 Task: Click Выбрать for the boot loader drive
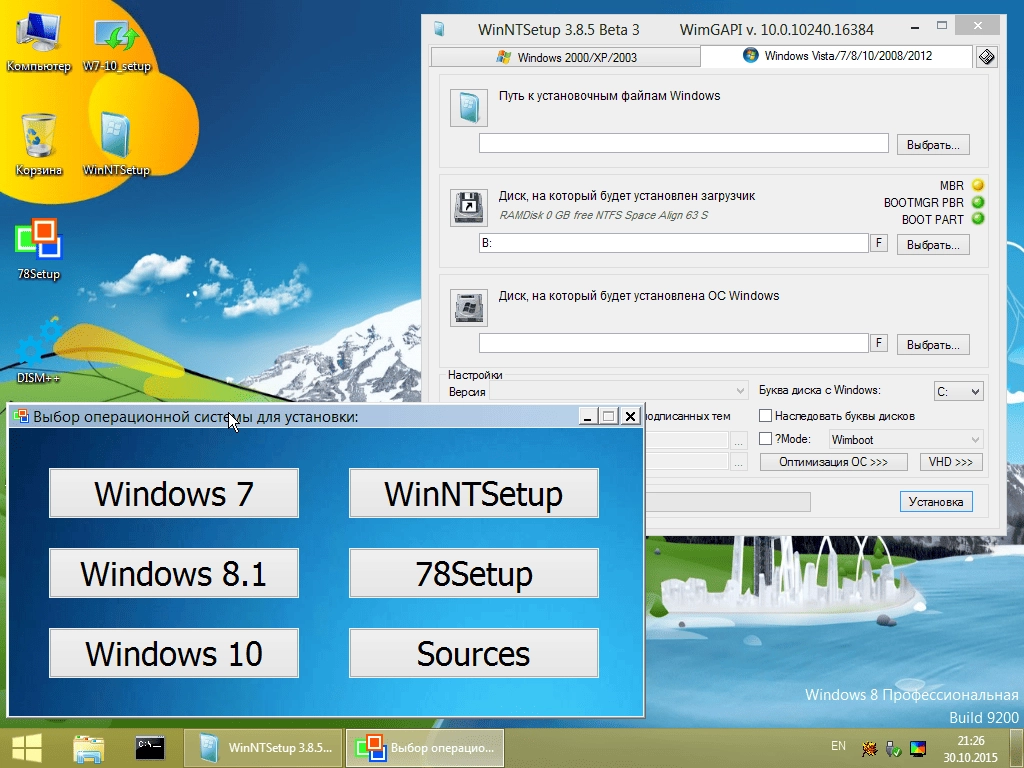coord(933,245)
